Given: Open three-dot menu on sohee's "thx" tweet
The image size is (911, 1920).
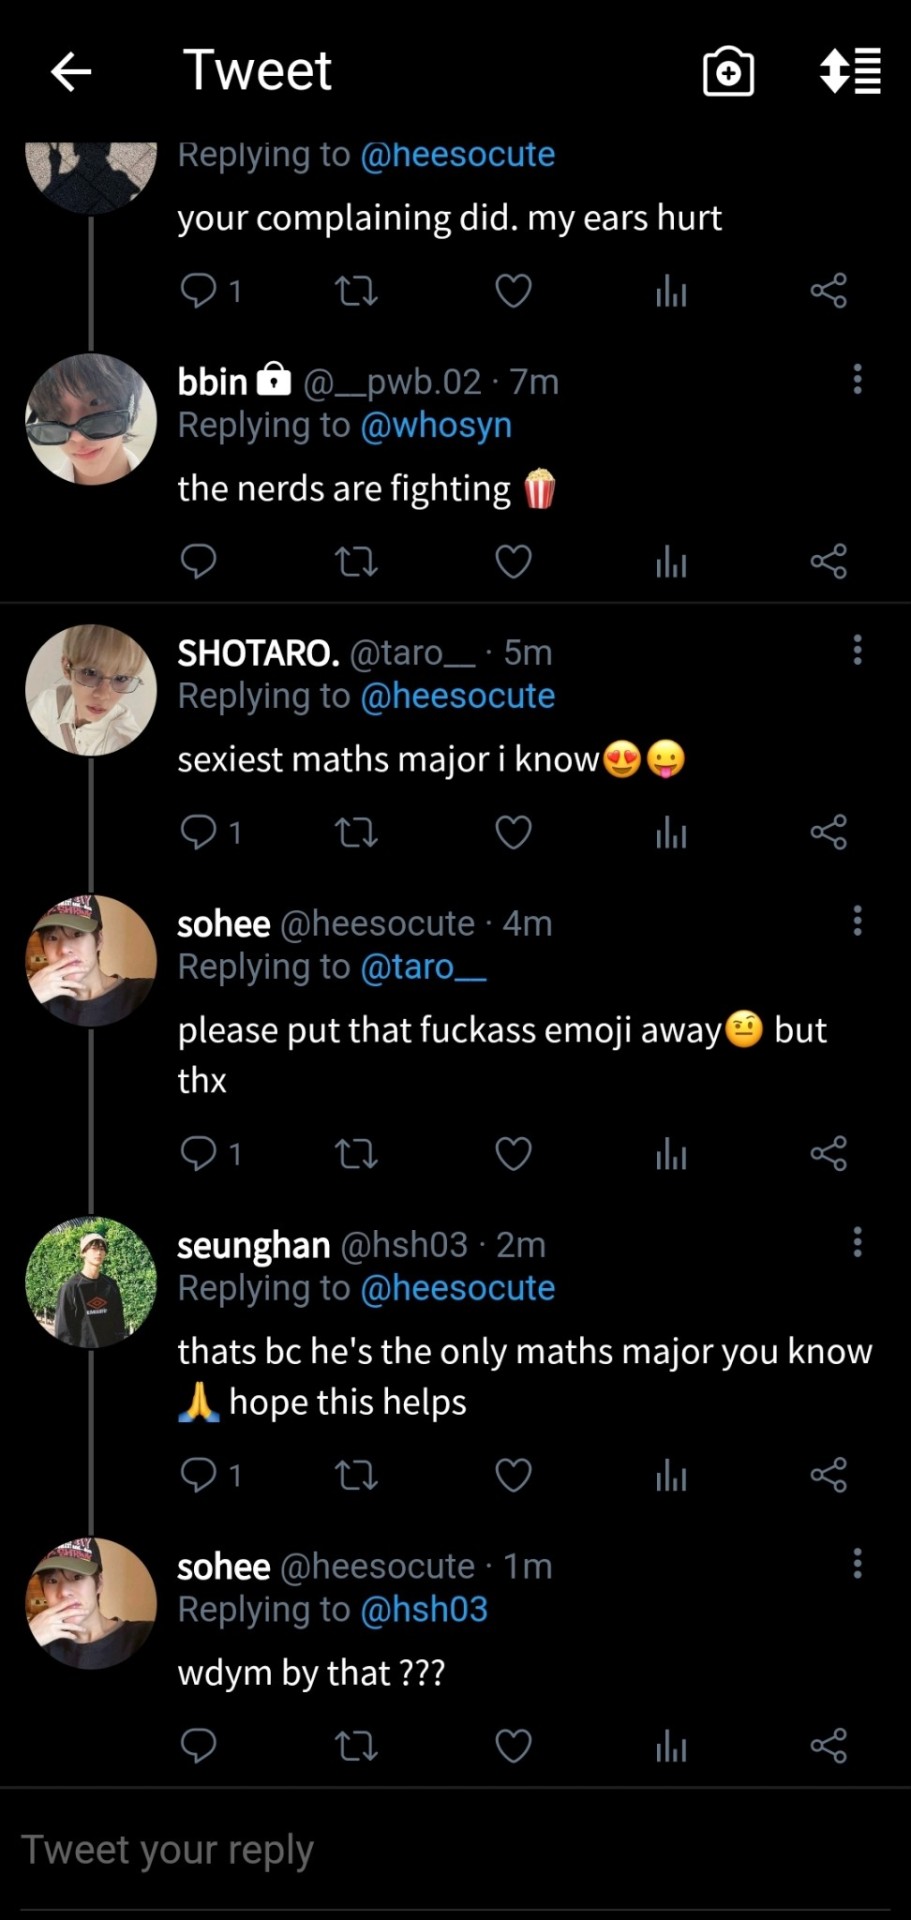Looking at the screenshot, I should (857, 921).
